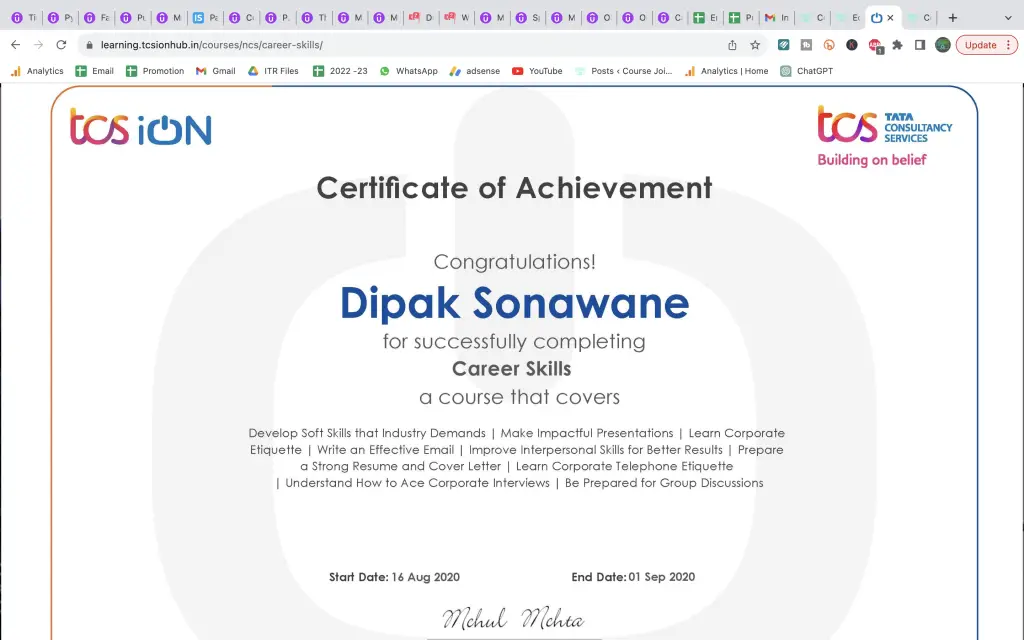Click the 'a course that covers' line
Viewport: 1024px width, 640px height.
coord(519,397)
